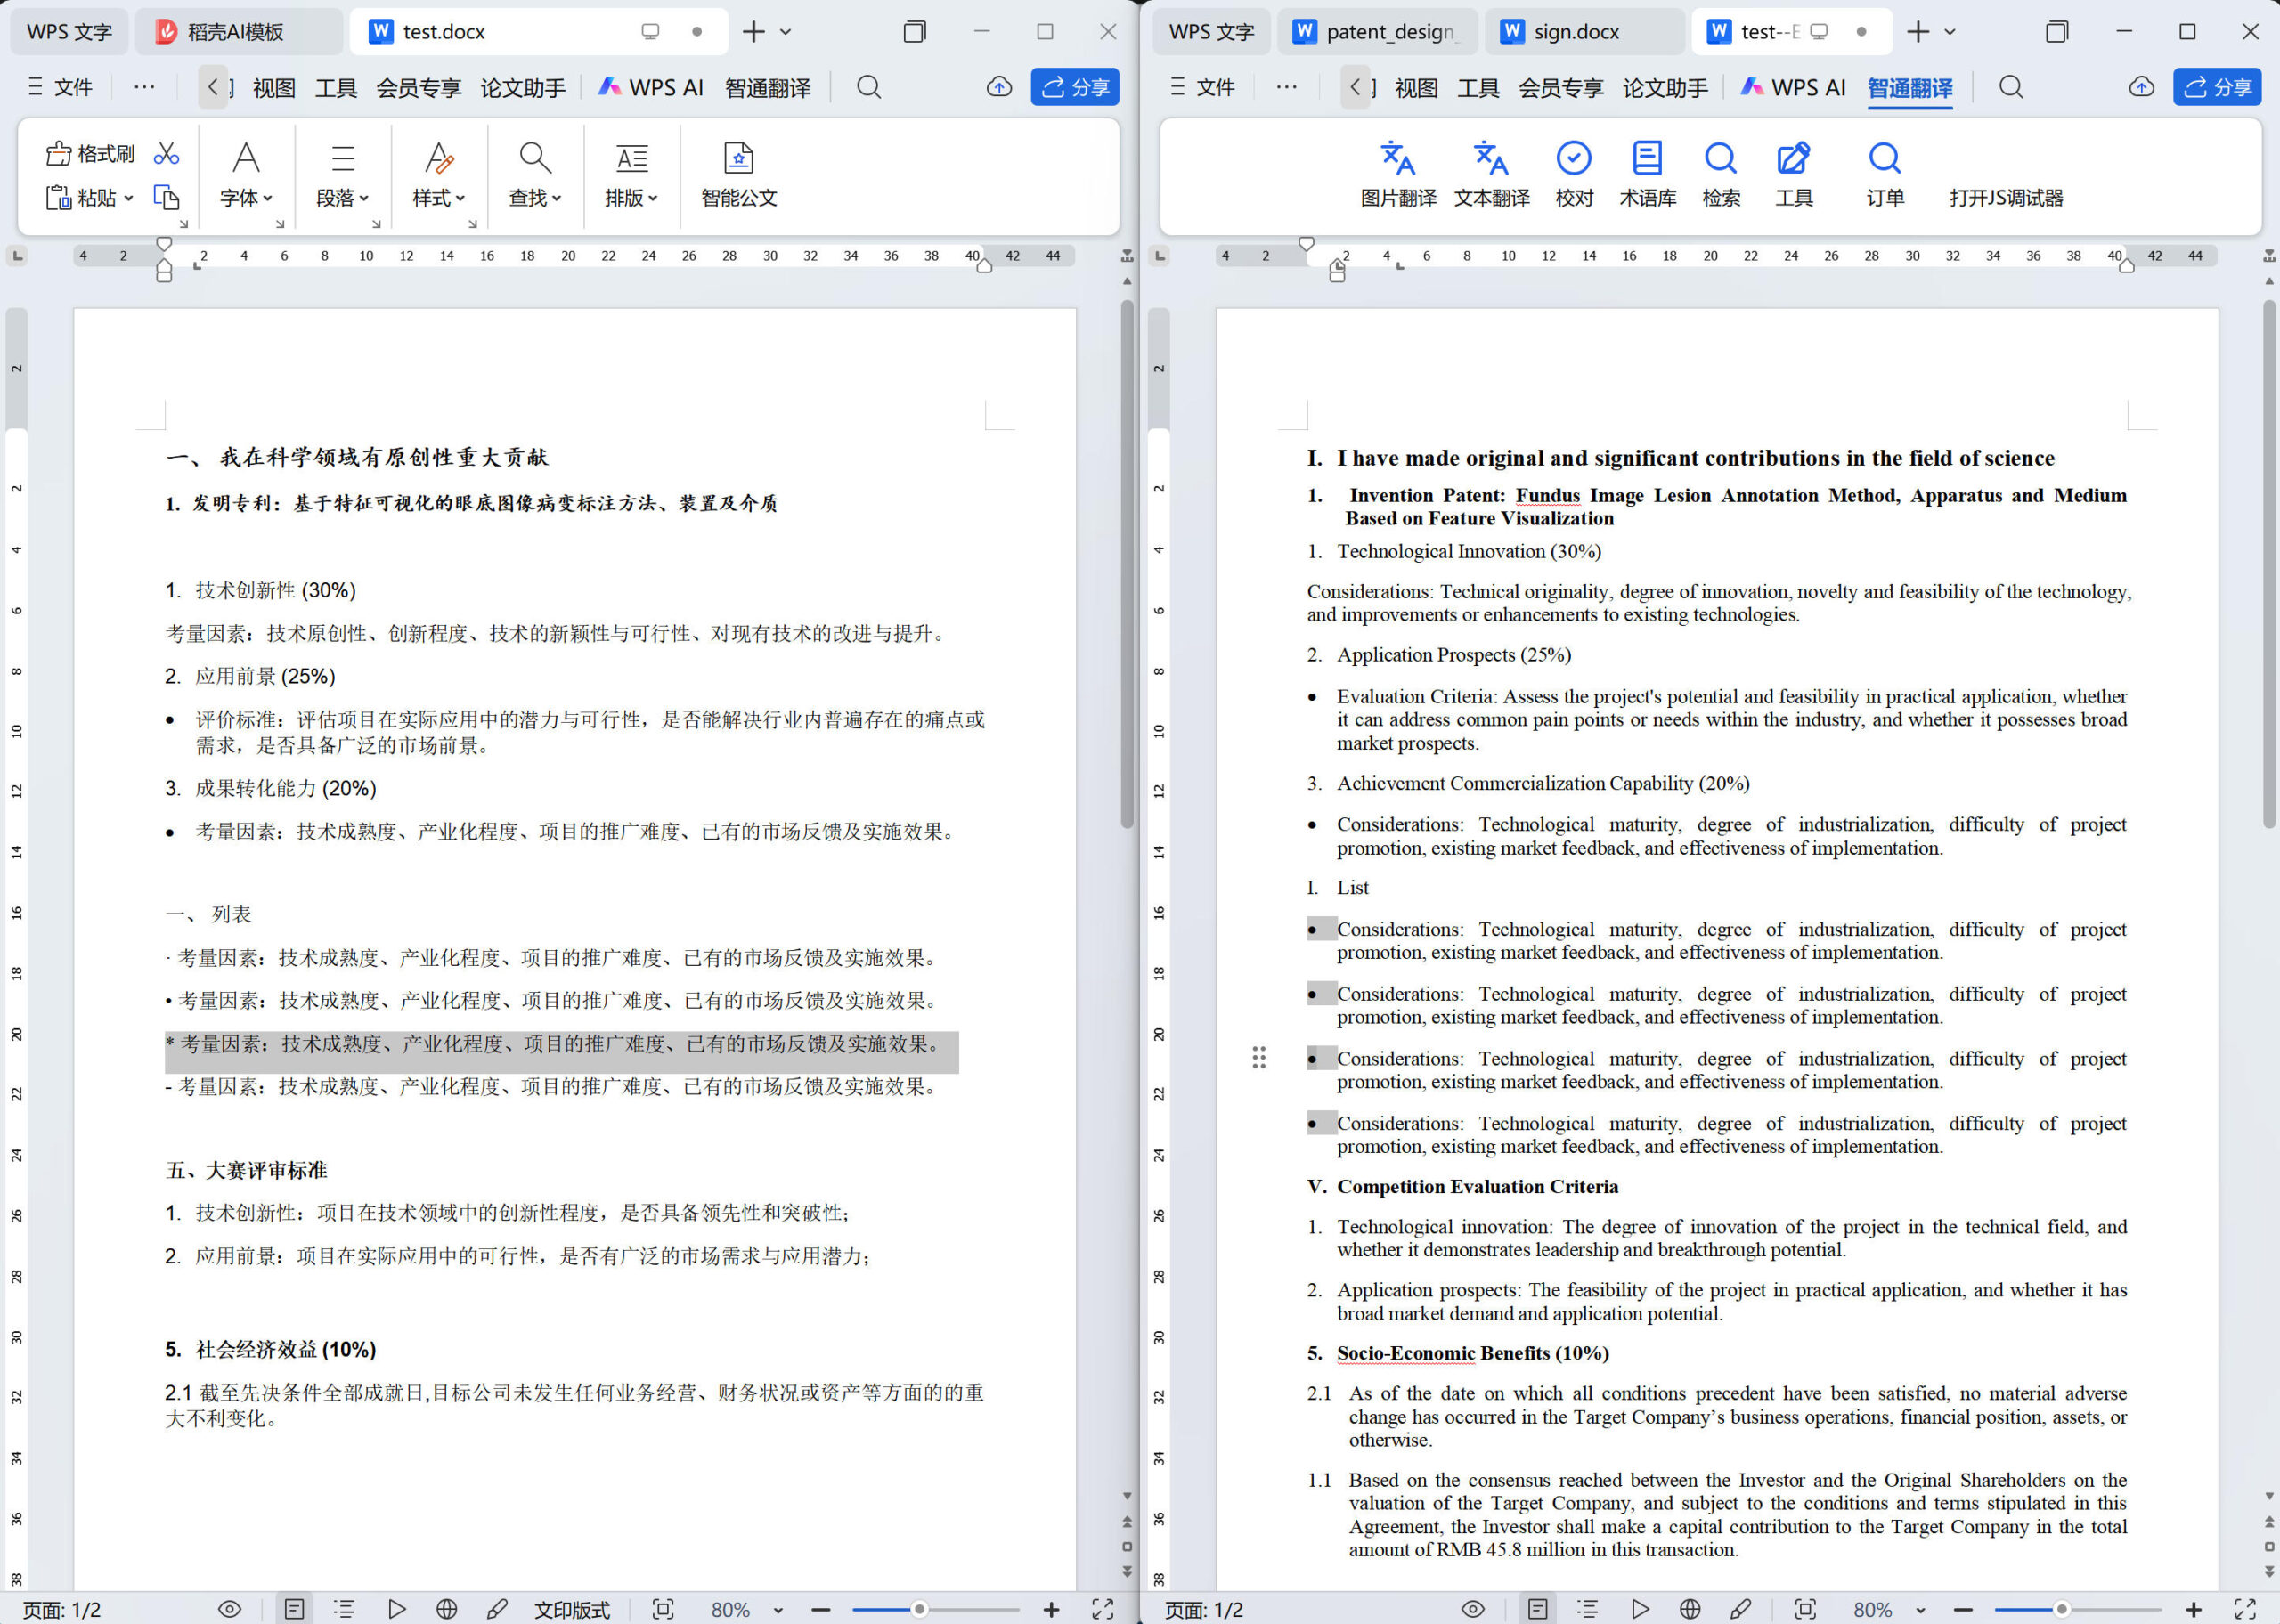Screen dimensions: 2280x1624
Task: Open 文件 menu button in right window
Action: click(1202, 87)
